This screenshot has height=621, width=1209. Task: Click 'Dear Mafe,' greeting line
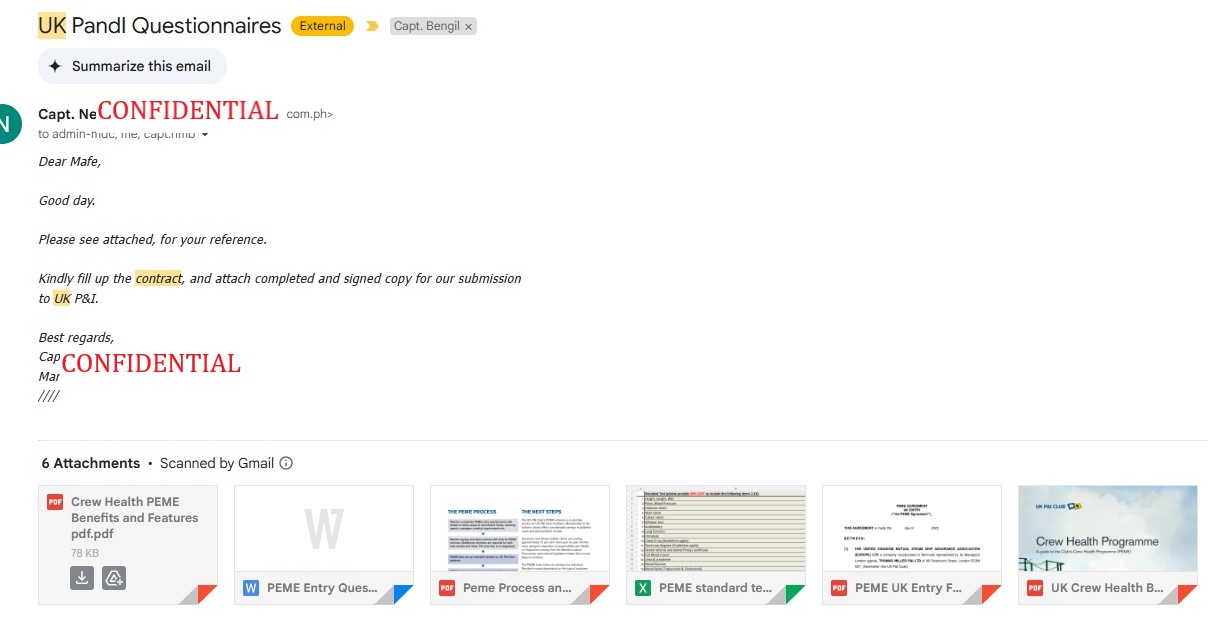[x=70, y=161]
